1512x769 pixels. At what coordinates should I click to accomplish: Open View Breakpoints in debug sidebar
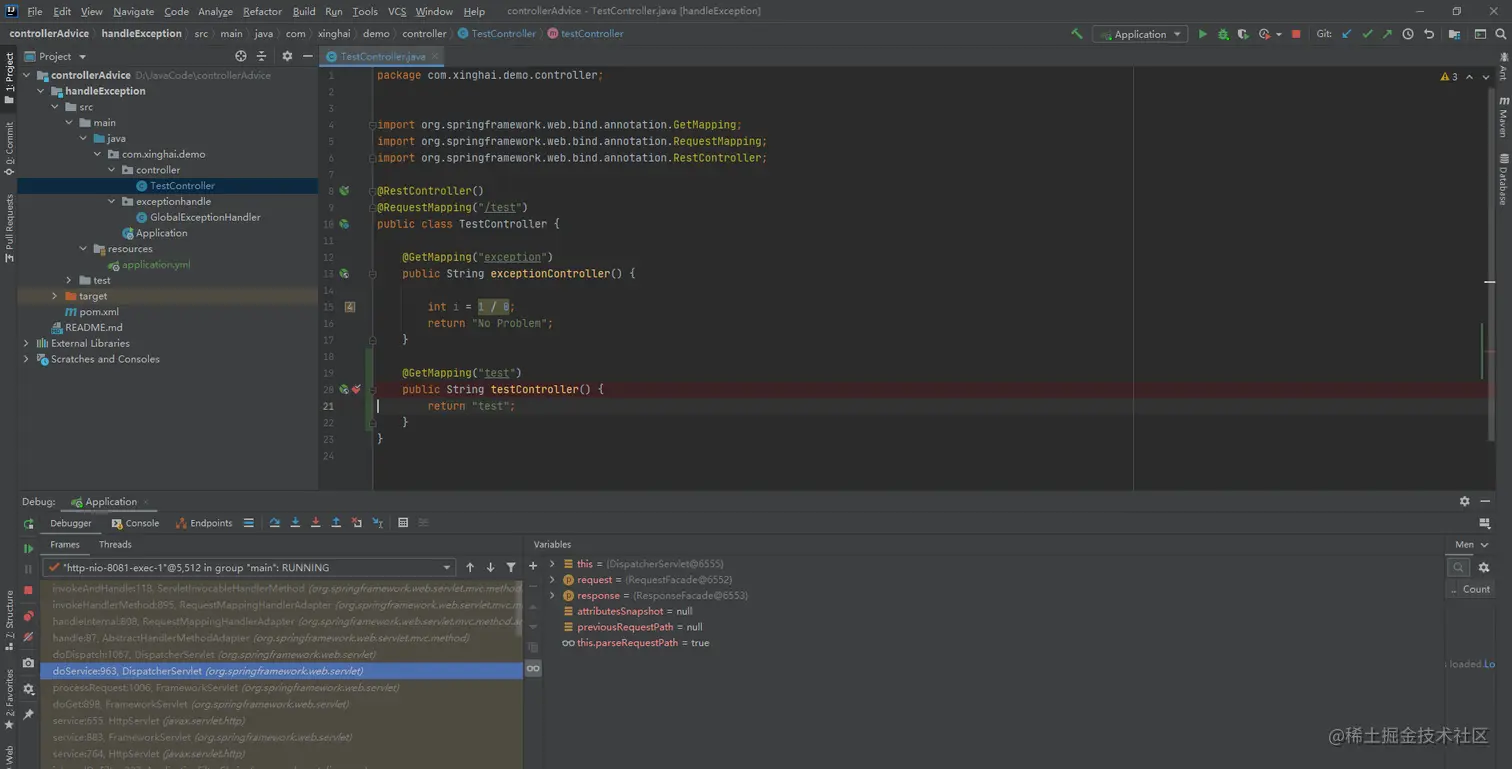tap(28, 616)
